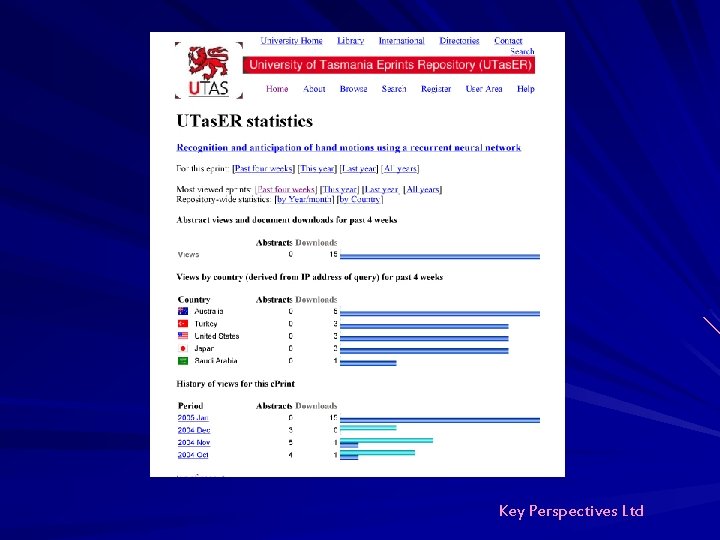Screen dimensions: 720x540
Task: Open most viewed eprints This year
Action: pos(340,189)
